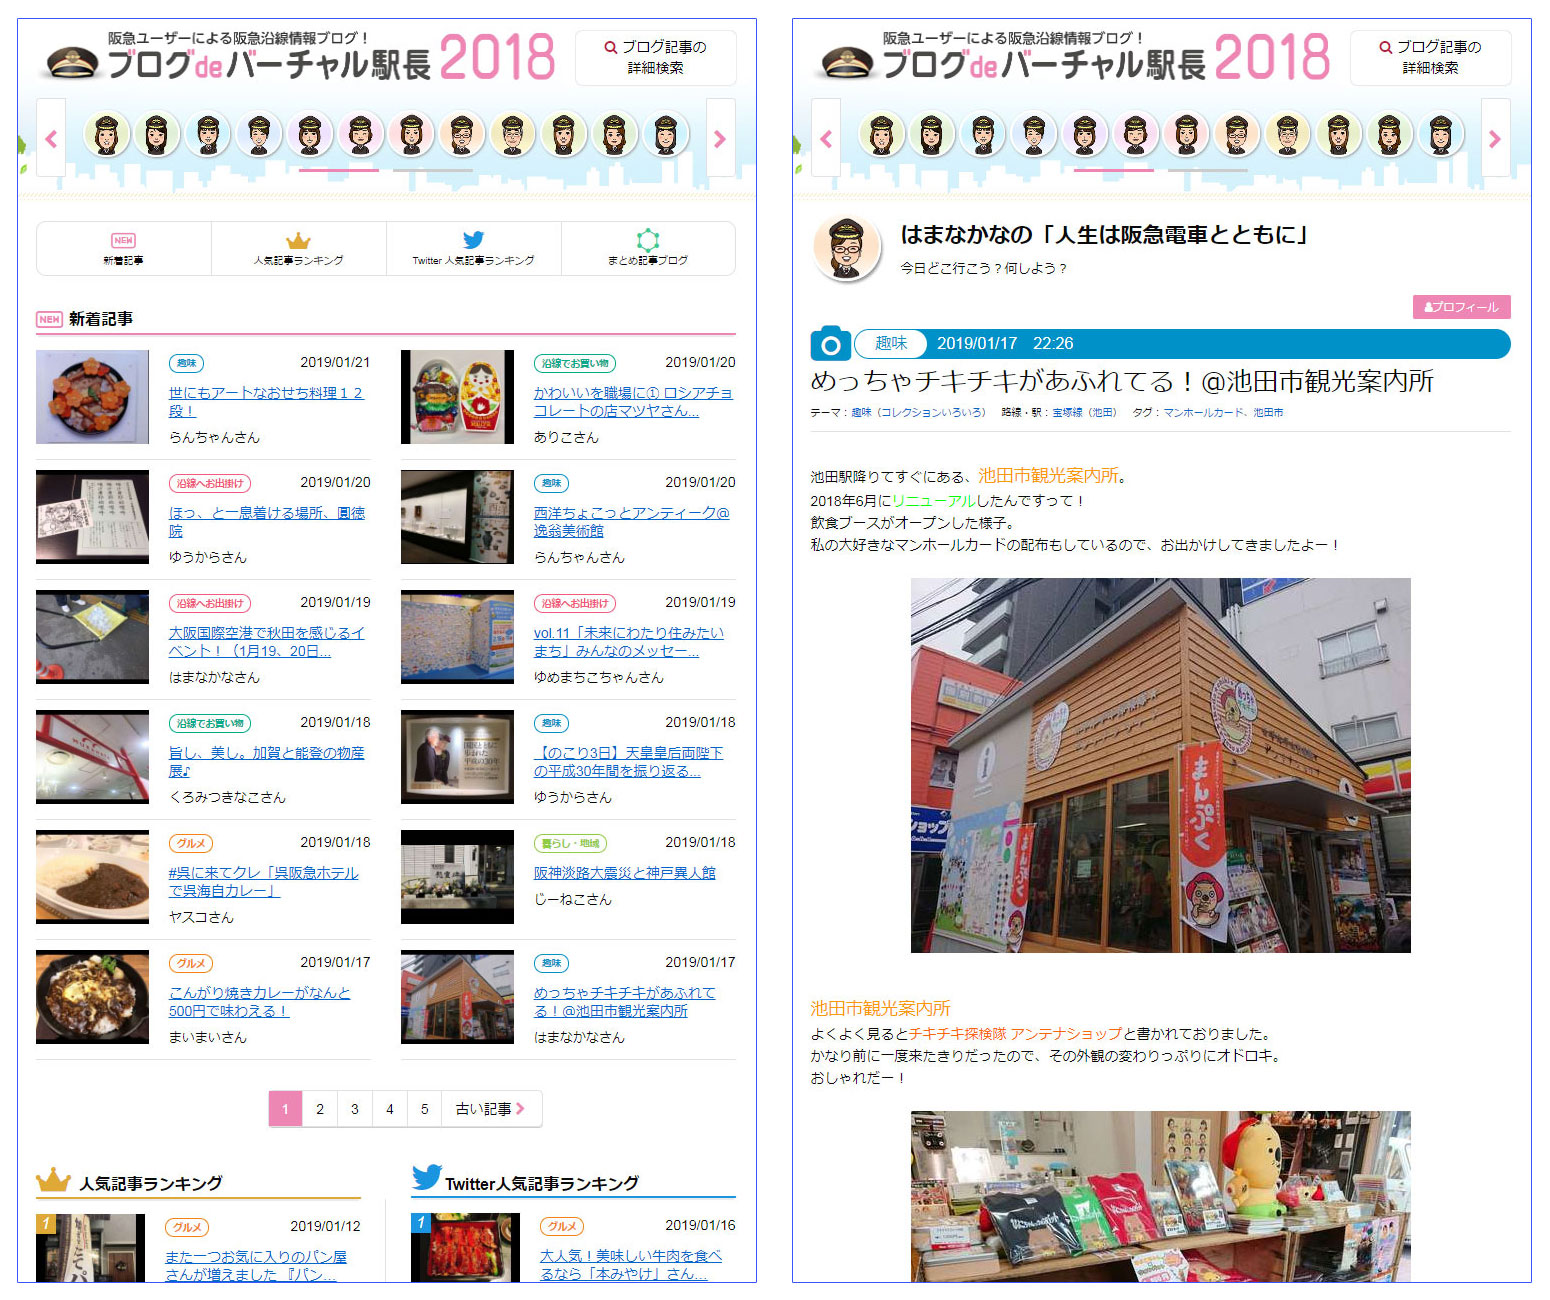Show previous bloggers in the article page avatar carousel

826,138
